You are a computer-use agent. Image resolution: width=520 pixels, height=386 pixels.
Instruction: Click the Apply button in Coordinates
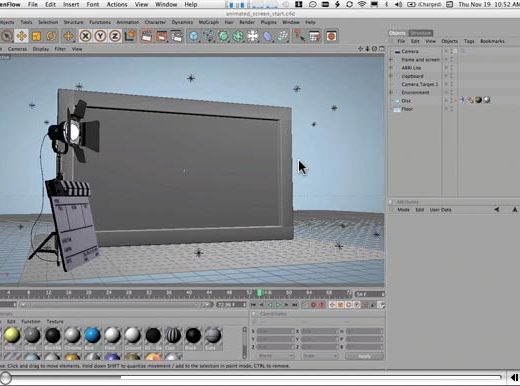pyautogui.click(x=364, y=356)
